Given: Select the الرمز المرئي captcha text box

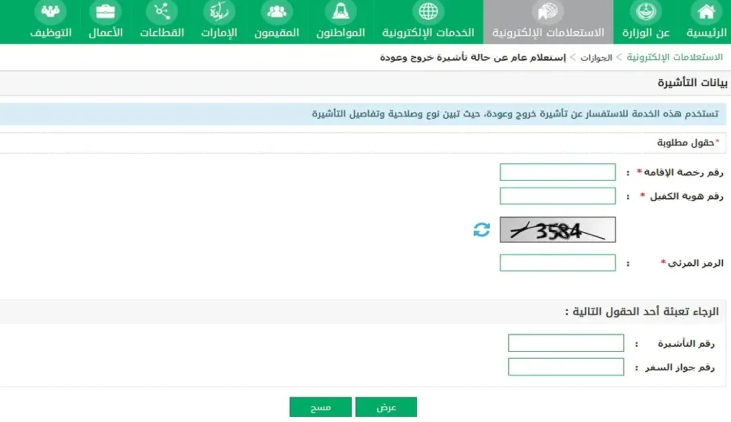Looking at the screenshot, I should click(x=557, y=263).
